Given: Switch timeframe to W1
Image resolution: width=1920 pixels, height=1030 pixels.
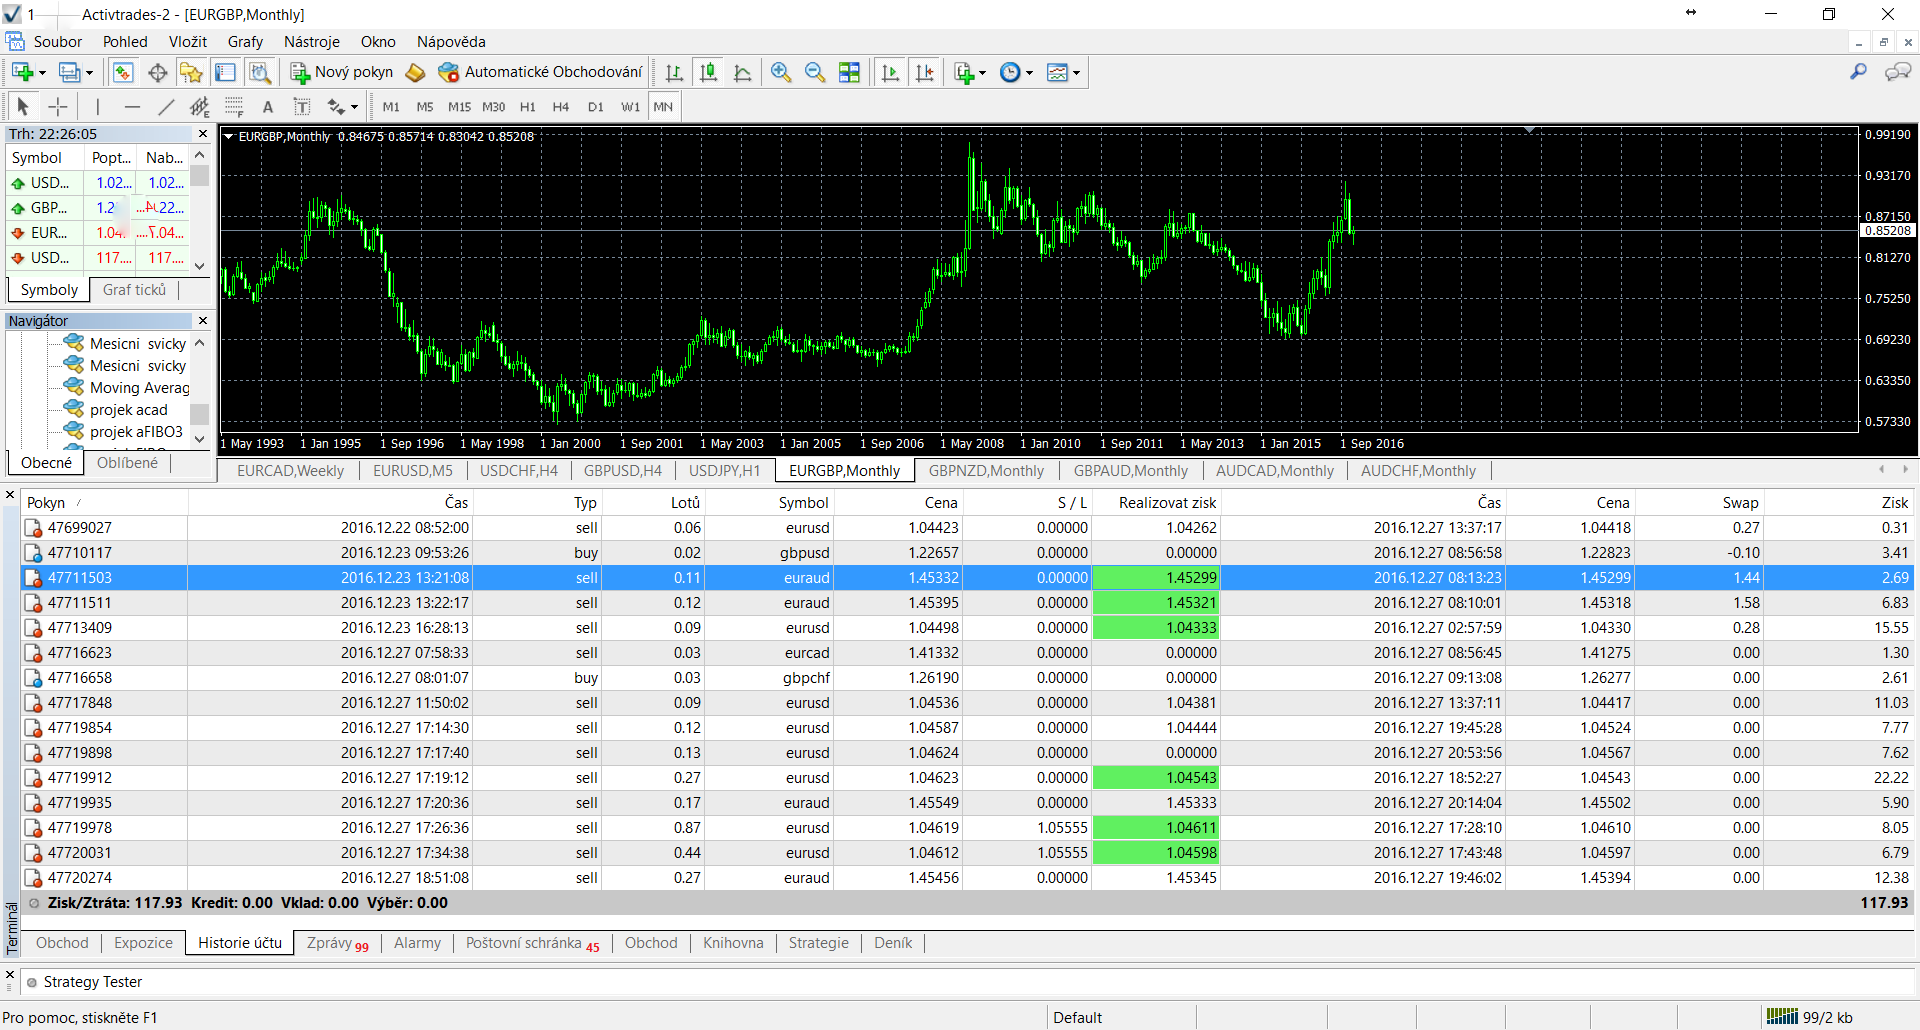Looking at the screenshot, I should [630, 106].
